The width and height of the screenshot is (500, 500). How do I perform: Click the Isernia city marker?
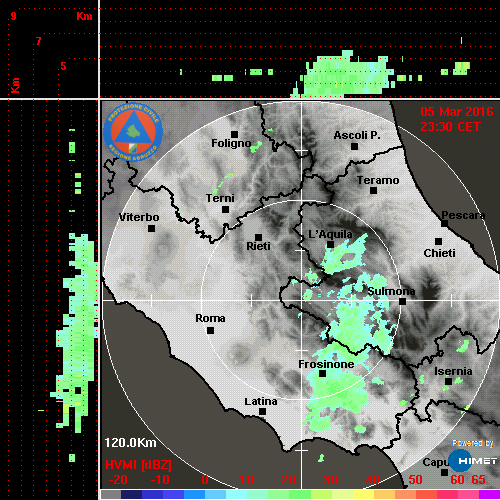pyautogui.click(x=449, y=381)
